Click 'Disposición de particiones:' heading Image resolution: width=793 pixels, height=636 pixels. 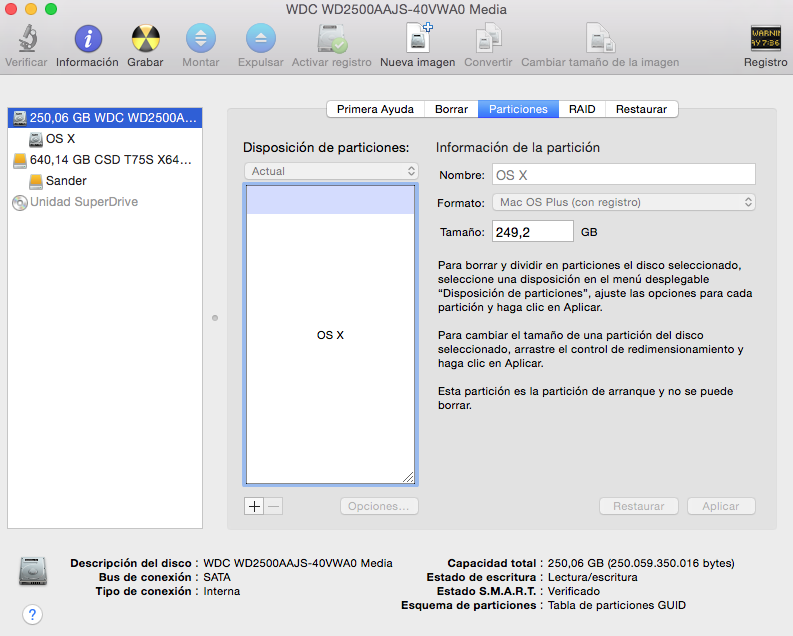[326, 148]
